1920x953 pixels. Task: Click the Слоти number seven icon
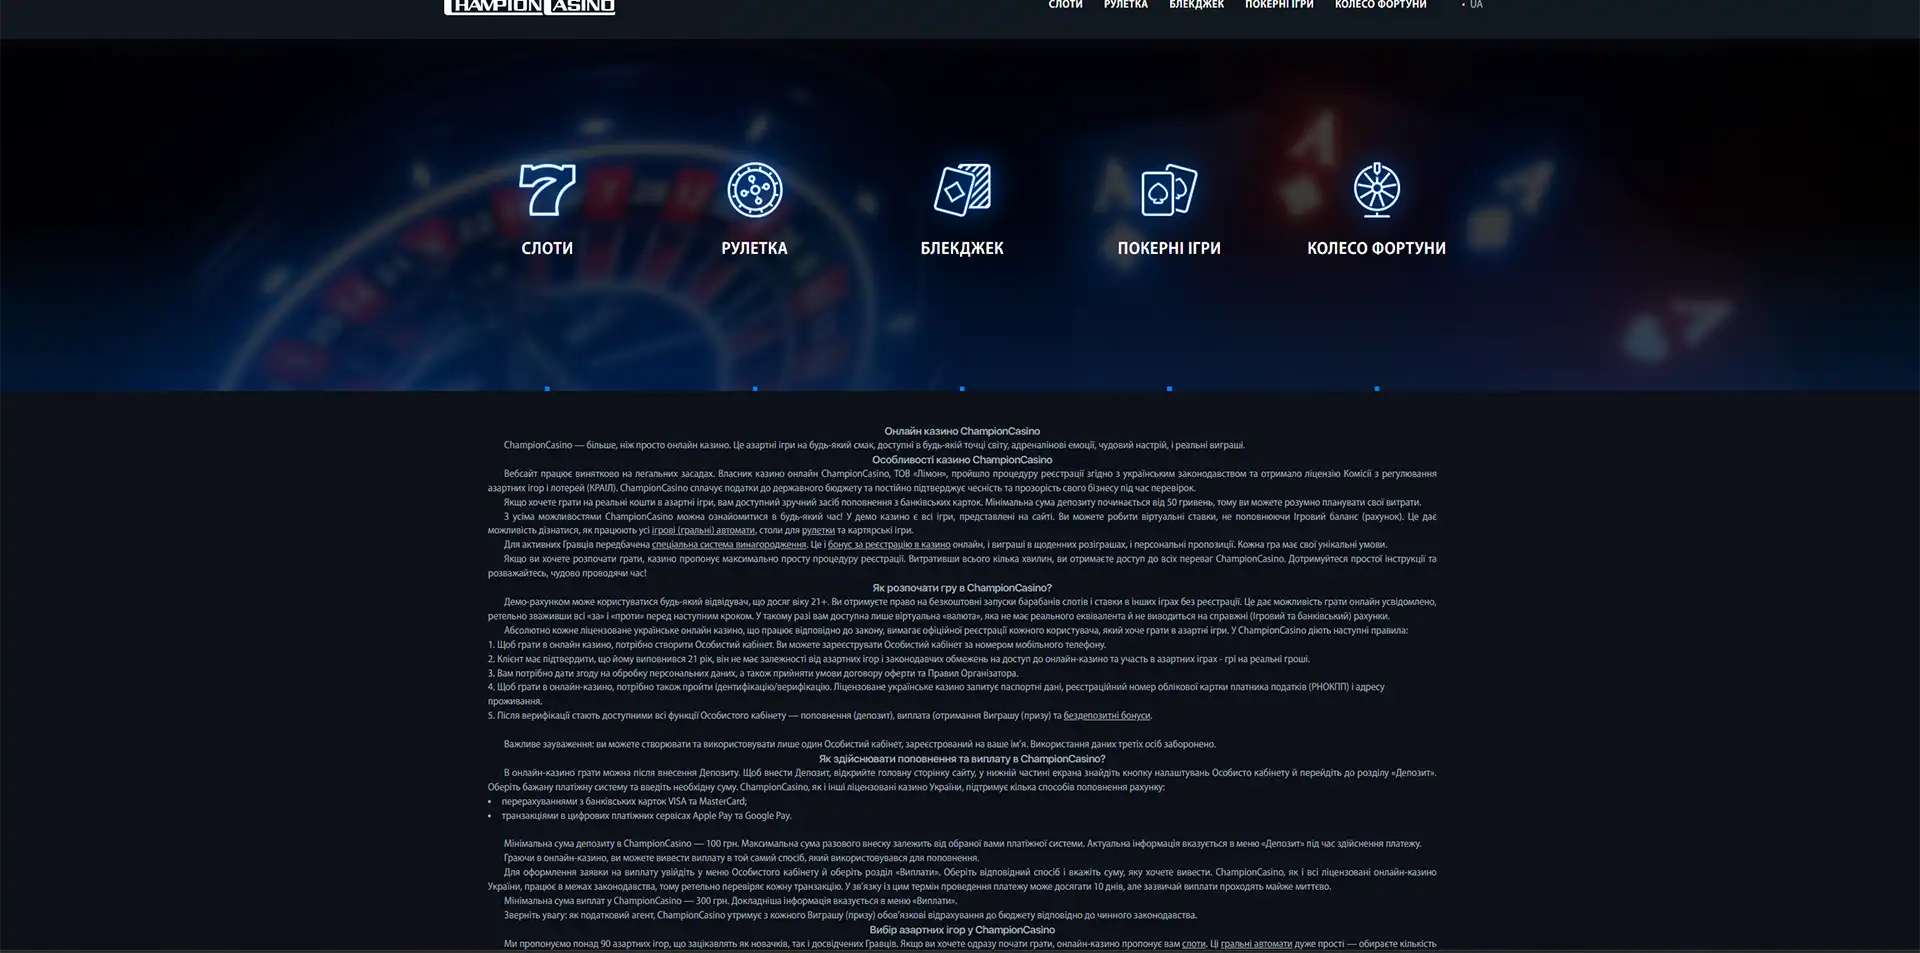[x=547, y=190]
